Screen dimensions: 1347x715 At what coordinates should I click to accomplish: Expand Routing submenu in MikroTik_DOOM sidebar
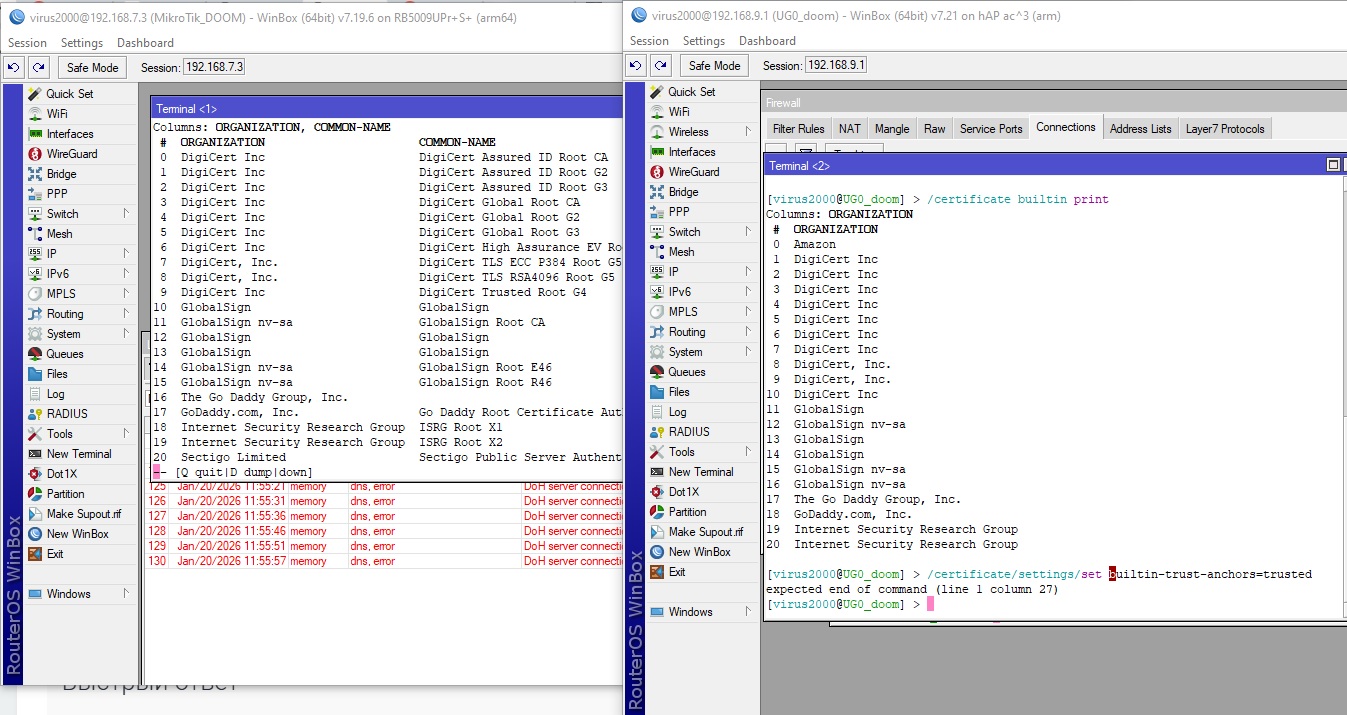click(x=126, y=314)
